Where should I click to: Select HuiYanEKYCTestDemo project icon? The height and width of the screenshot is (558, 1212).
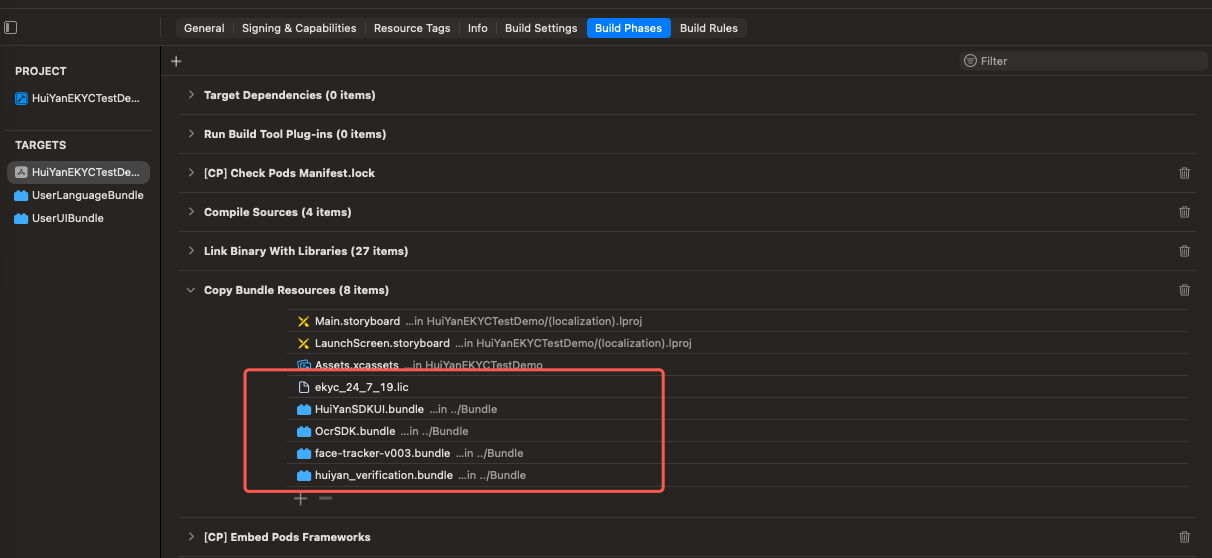coord(20,98)
